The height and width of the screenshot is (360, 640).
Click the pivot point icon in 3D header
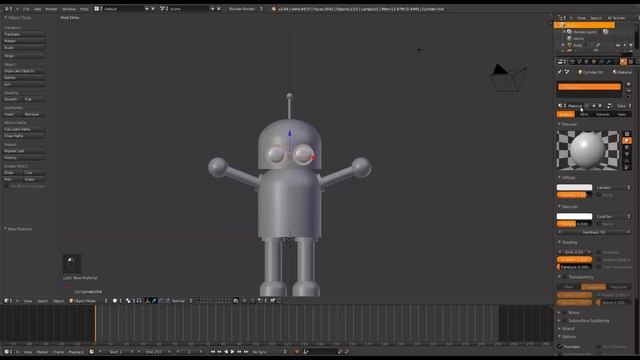tap(128, 301)
